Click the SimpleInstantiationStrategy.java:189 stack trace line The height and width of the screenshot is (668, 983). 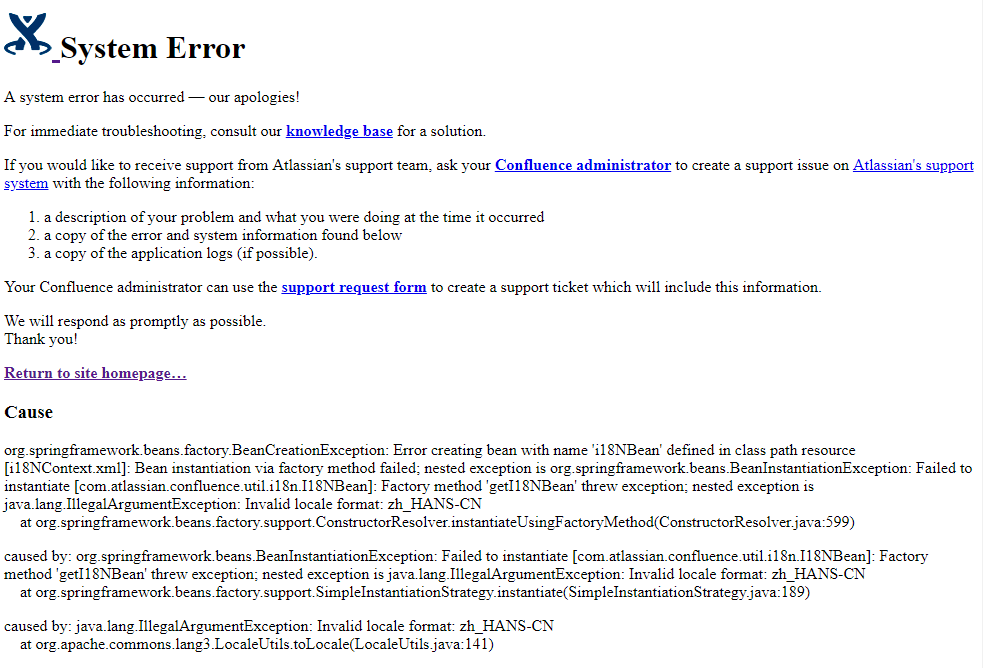pyautogui.click(x=415, y=592)
